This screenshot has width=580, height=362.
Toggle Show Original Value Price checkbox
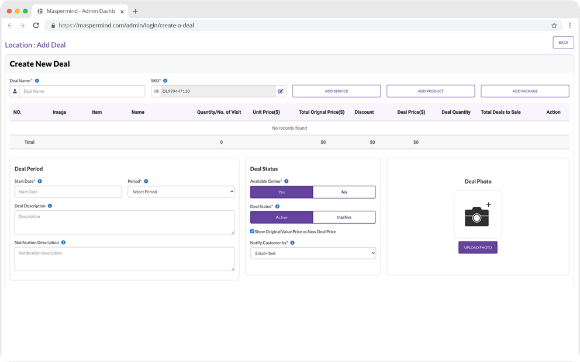pyautogui.click(x=252, y=231)
